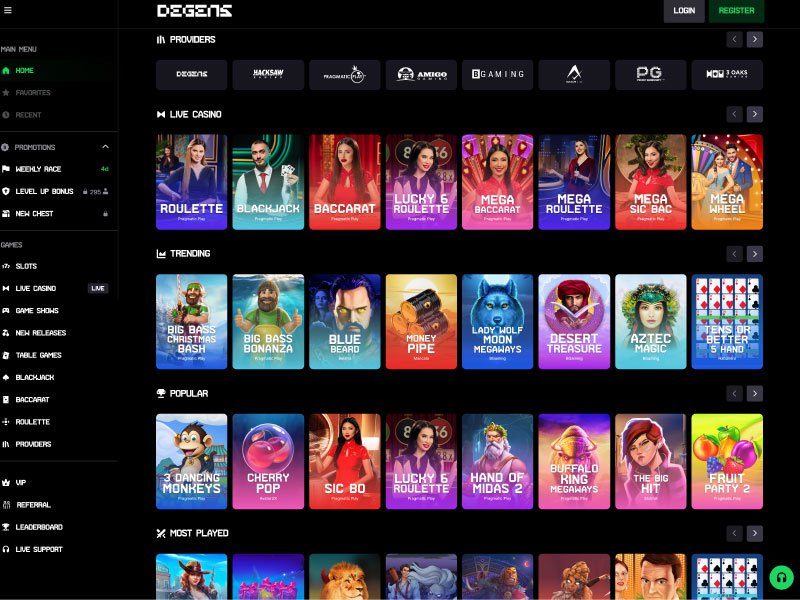Image resolution: width=800 pixels, height=600 pixels.
Task: Open Mega Wheel live game
Action: point(727,182)
